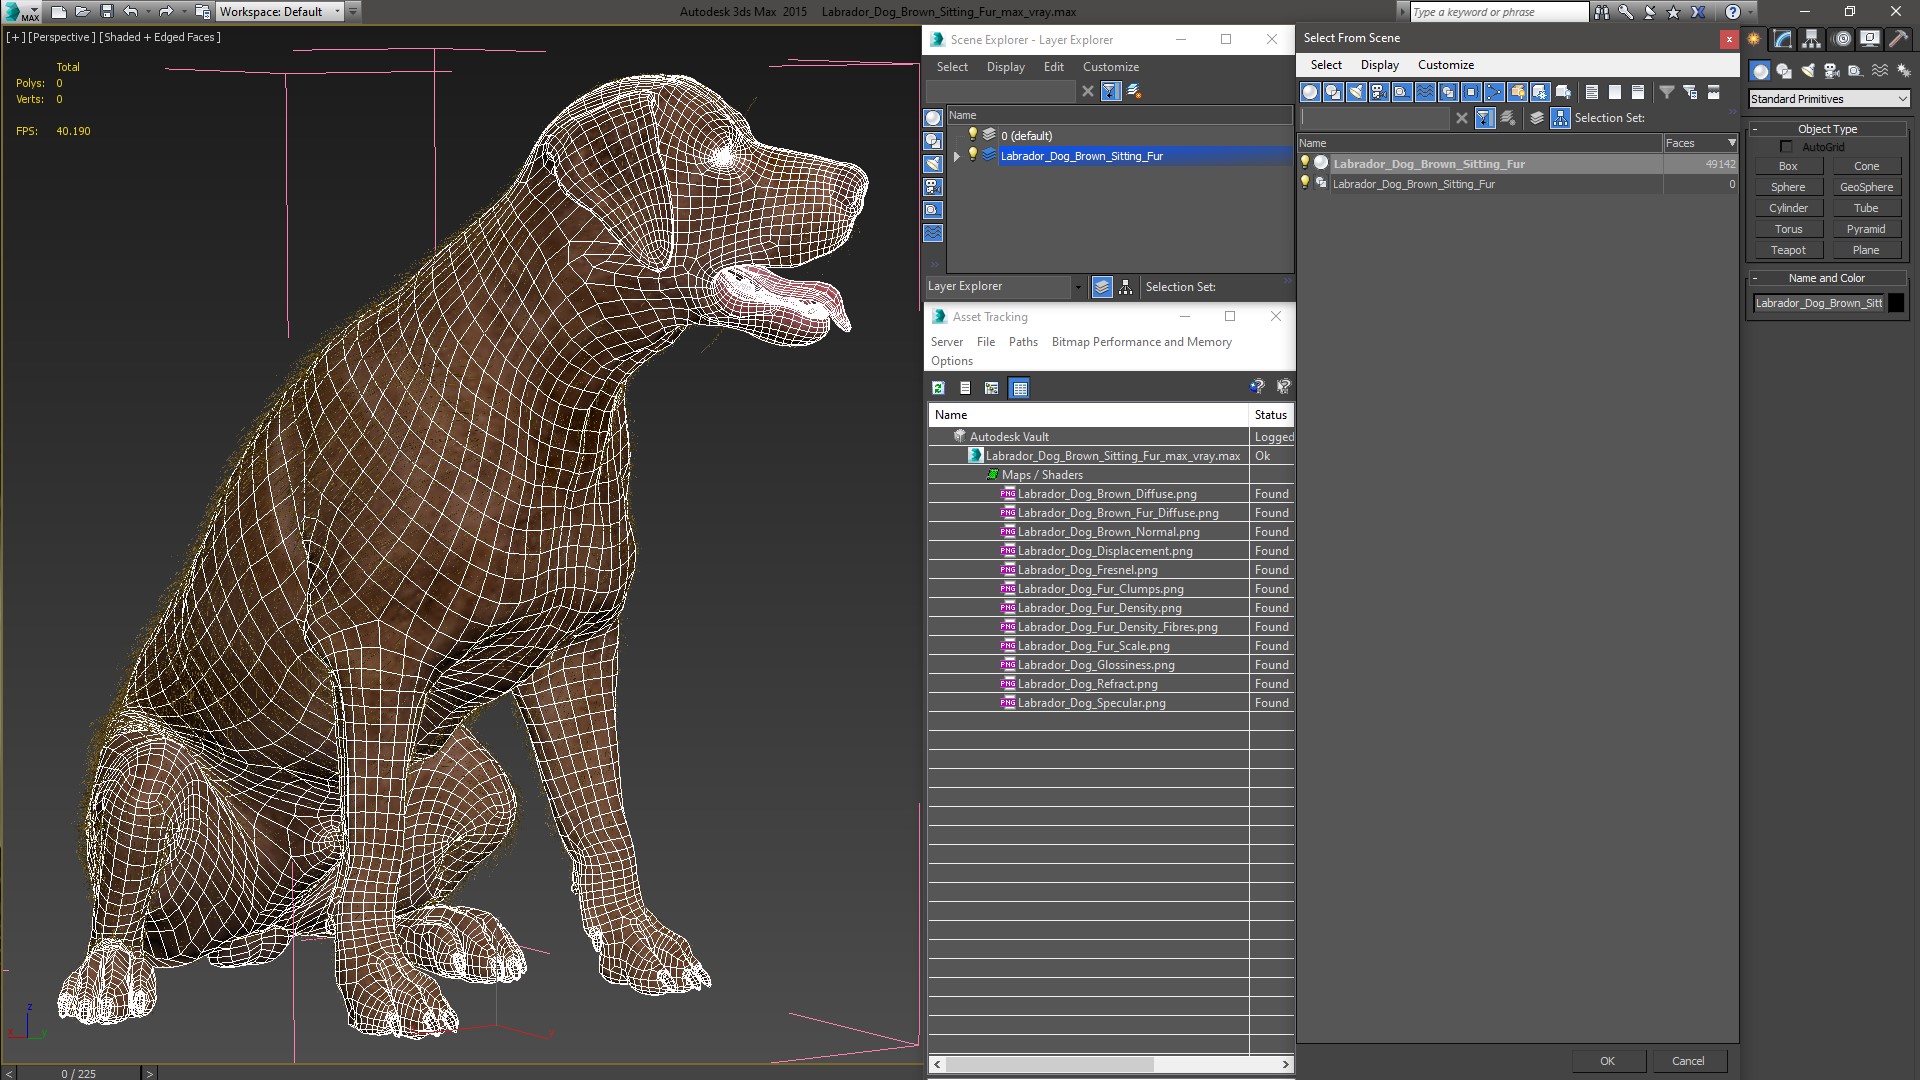Screen dimensions: 1920x1080
Task: Click the Save File icon in top toolbar
Action: pyautogui.click(x=107, y=12)
